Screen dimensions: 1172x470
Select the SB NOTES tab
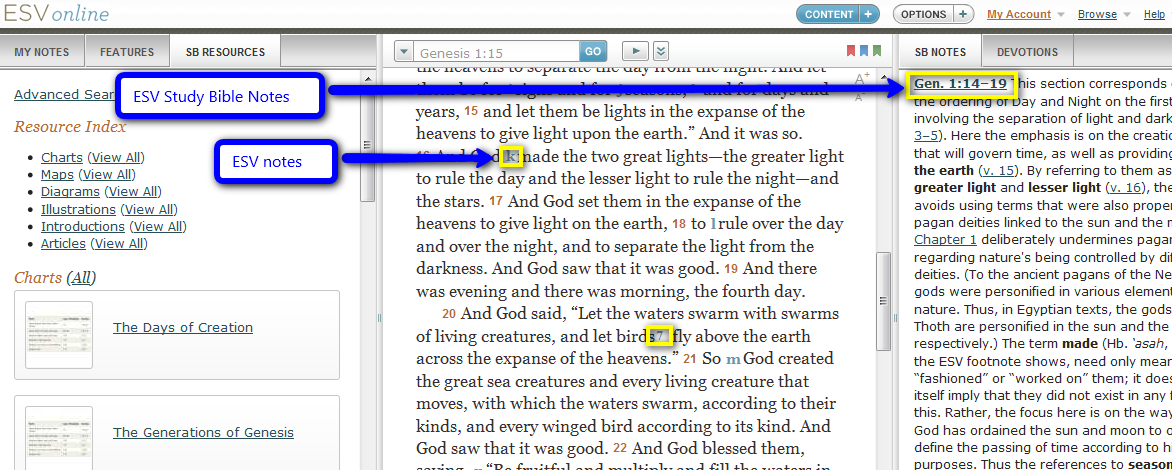click(940, 52)
